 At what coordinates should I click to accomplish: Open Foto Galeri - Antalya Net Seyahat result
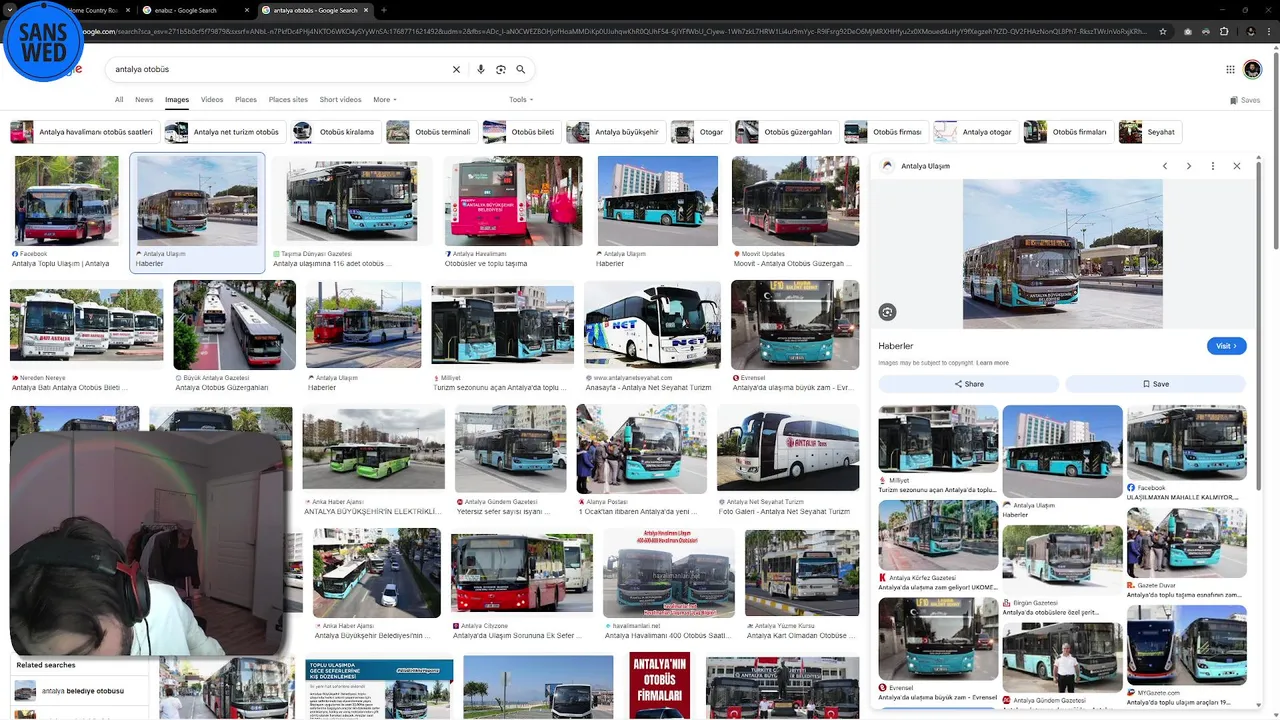coord(784,511)
